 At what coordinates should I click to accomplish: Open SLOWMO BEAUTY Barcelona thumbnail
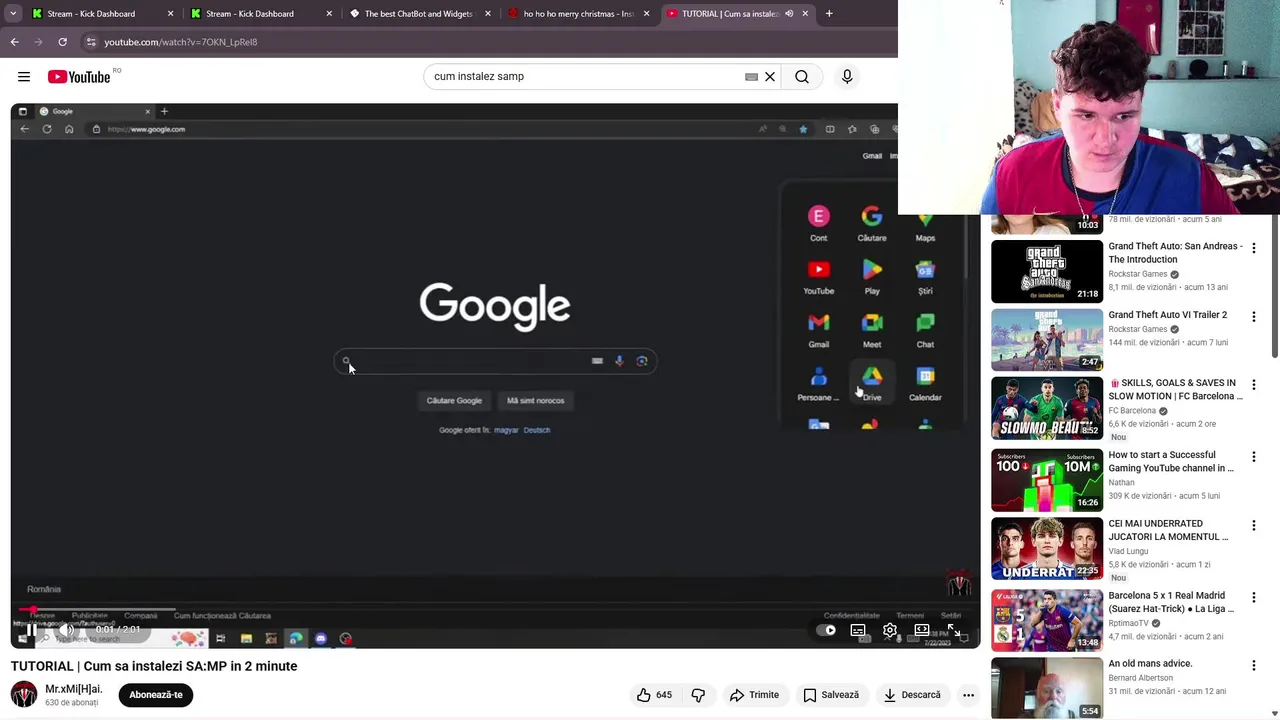coord(1047,409)
